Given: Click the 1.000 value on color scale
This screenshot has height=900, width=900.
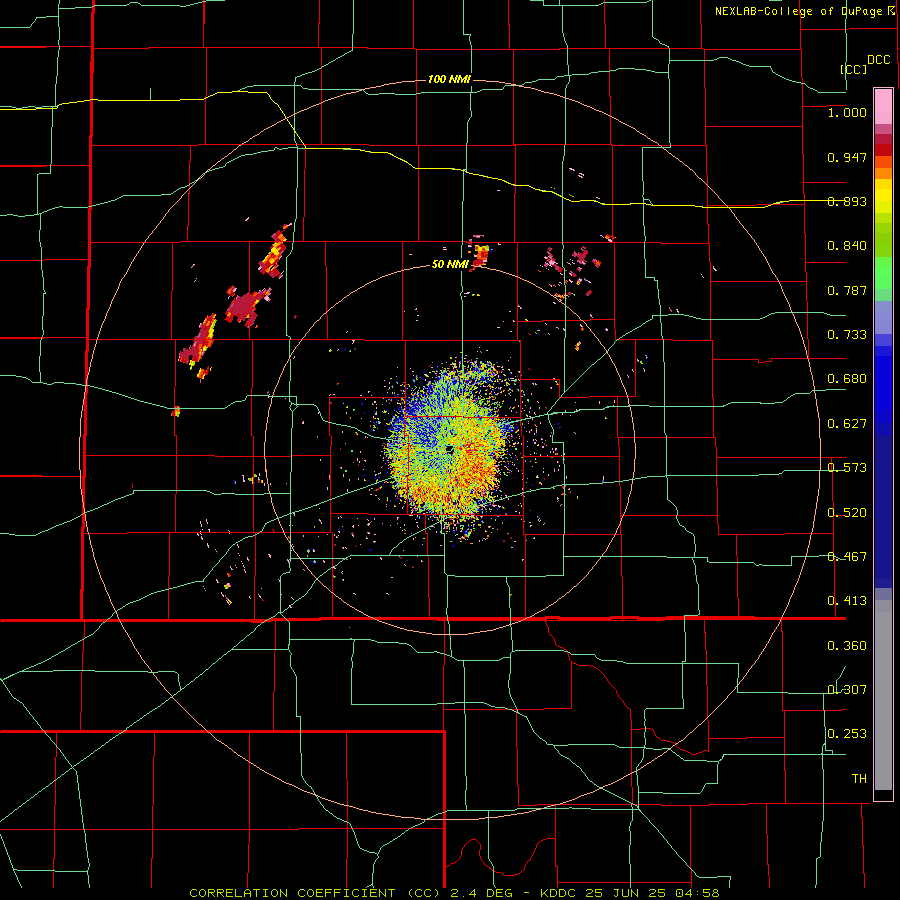Looking at the screenshot, I should (x=847, y=112).
